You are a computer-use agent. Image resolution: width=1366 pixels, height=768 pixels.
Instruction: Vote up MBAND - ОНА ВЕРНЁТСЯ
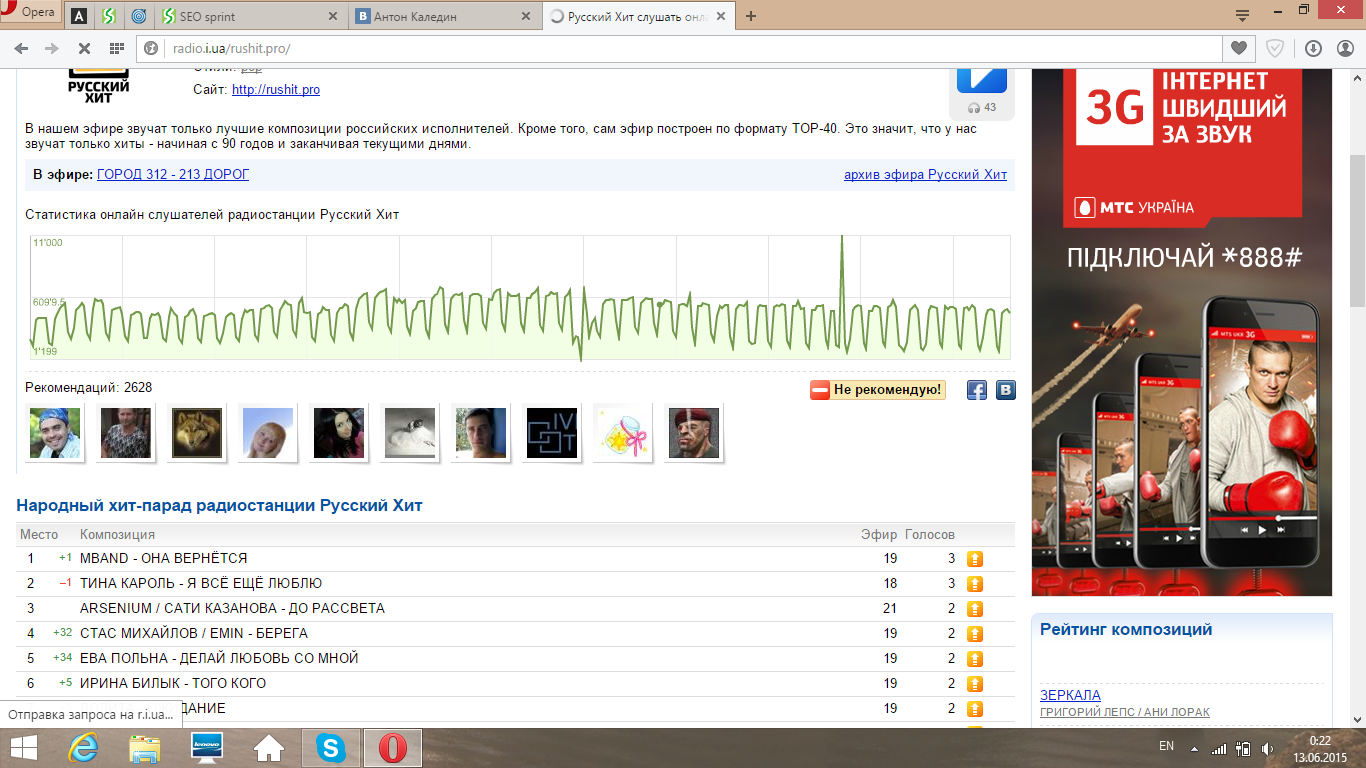pyautogui.click(x=975, y=559)
